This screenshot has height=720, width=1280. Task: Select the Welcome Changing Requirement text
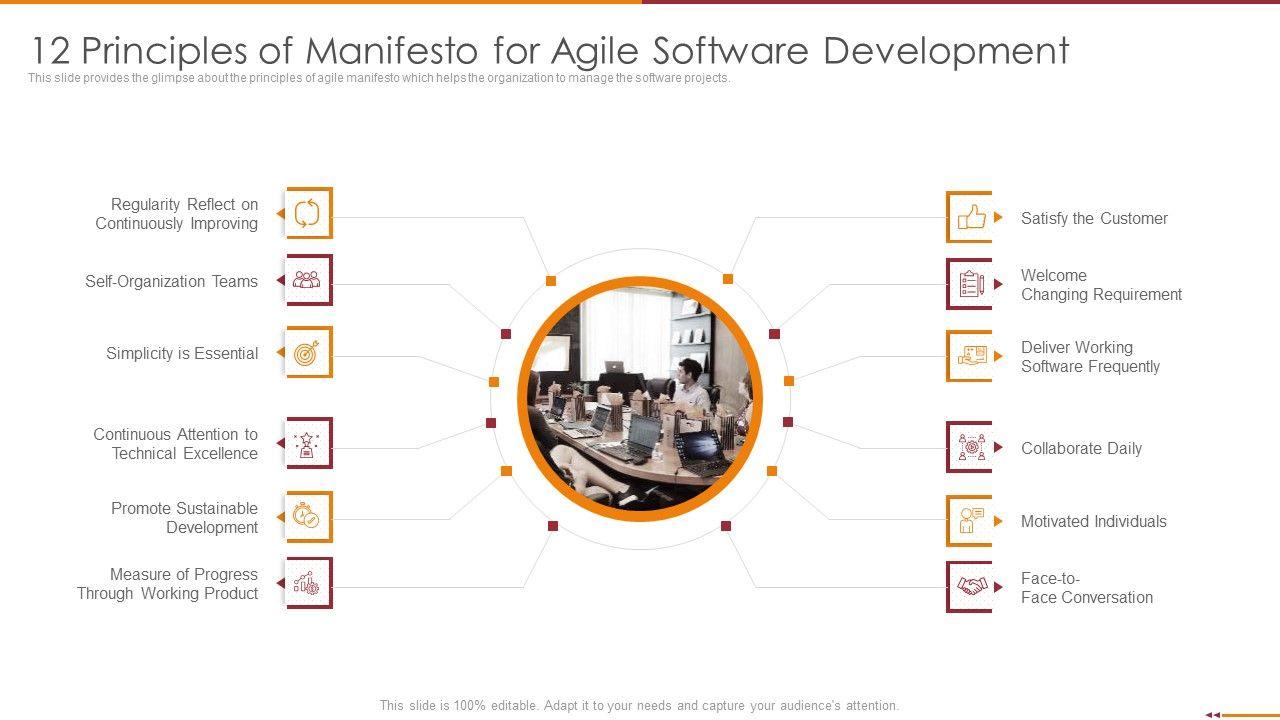1101,285
